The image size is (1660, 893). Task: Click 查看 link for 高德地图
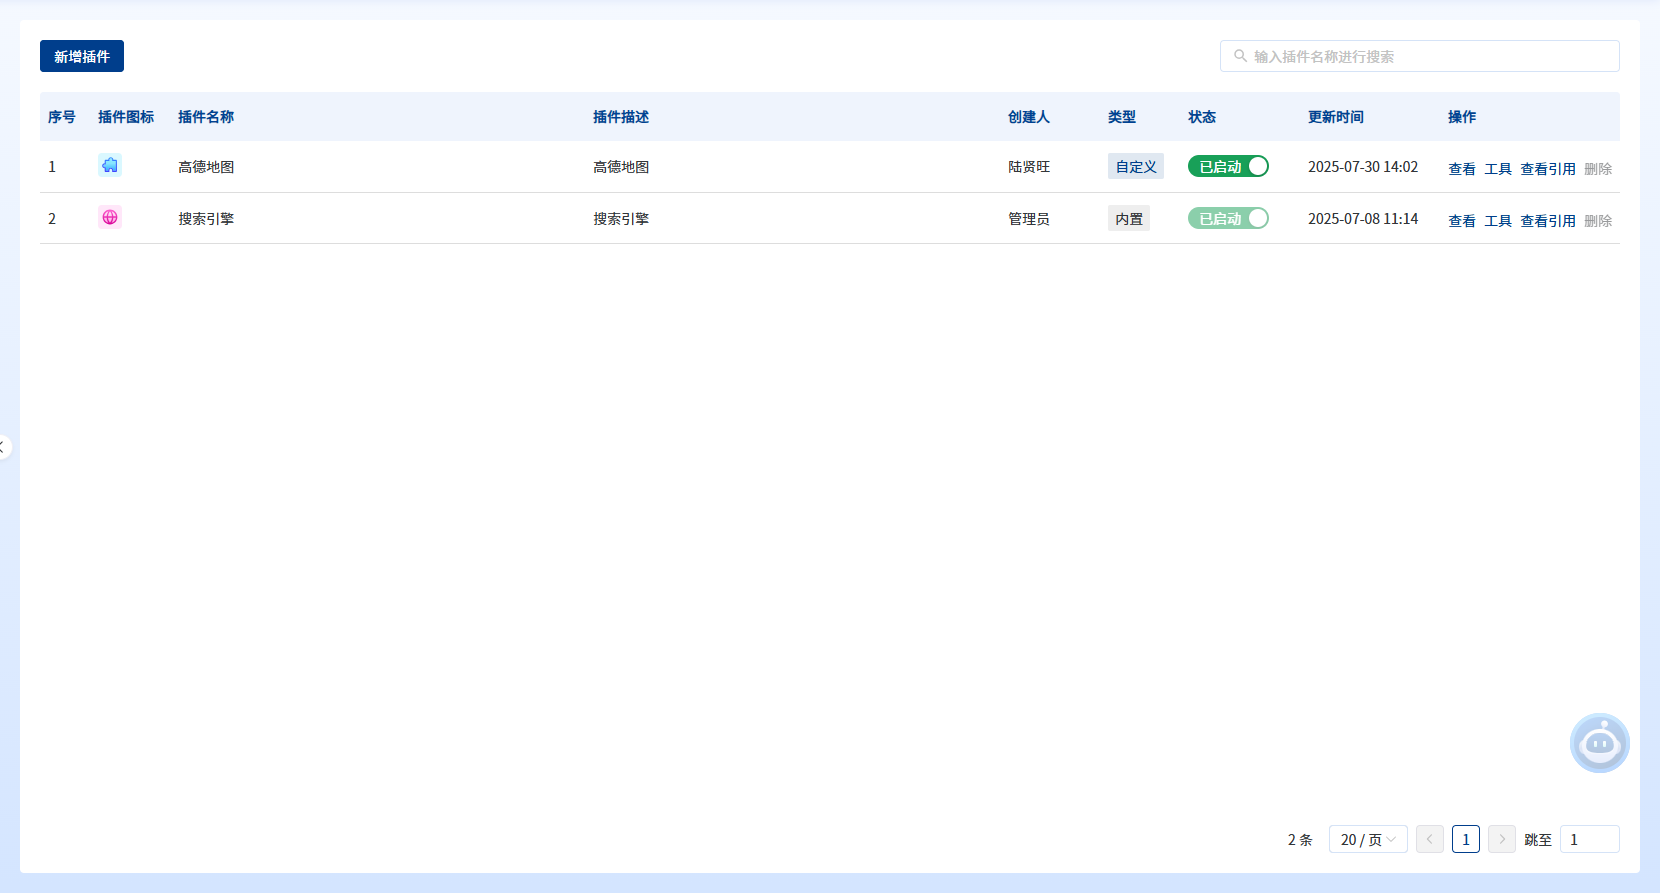[x=1461, y=169]
